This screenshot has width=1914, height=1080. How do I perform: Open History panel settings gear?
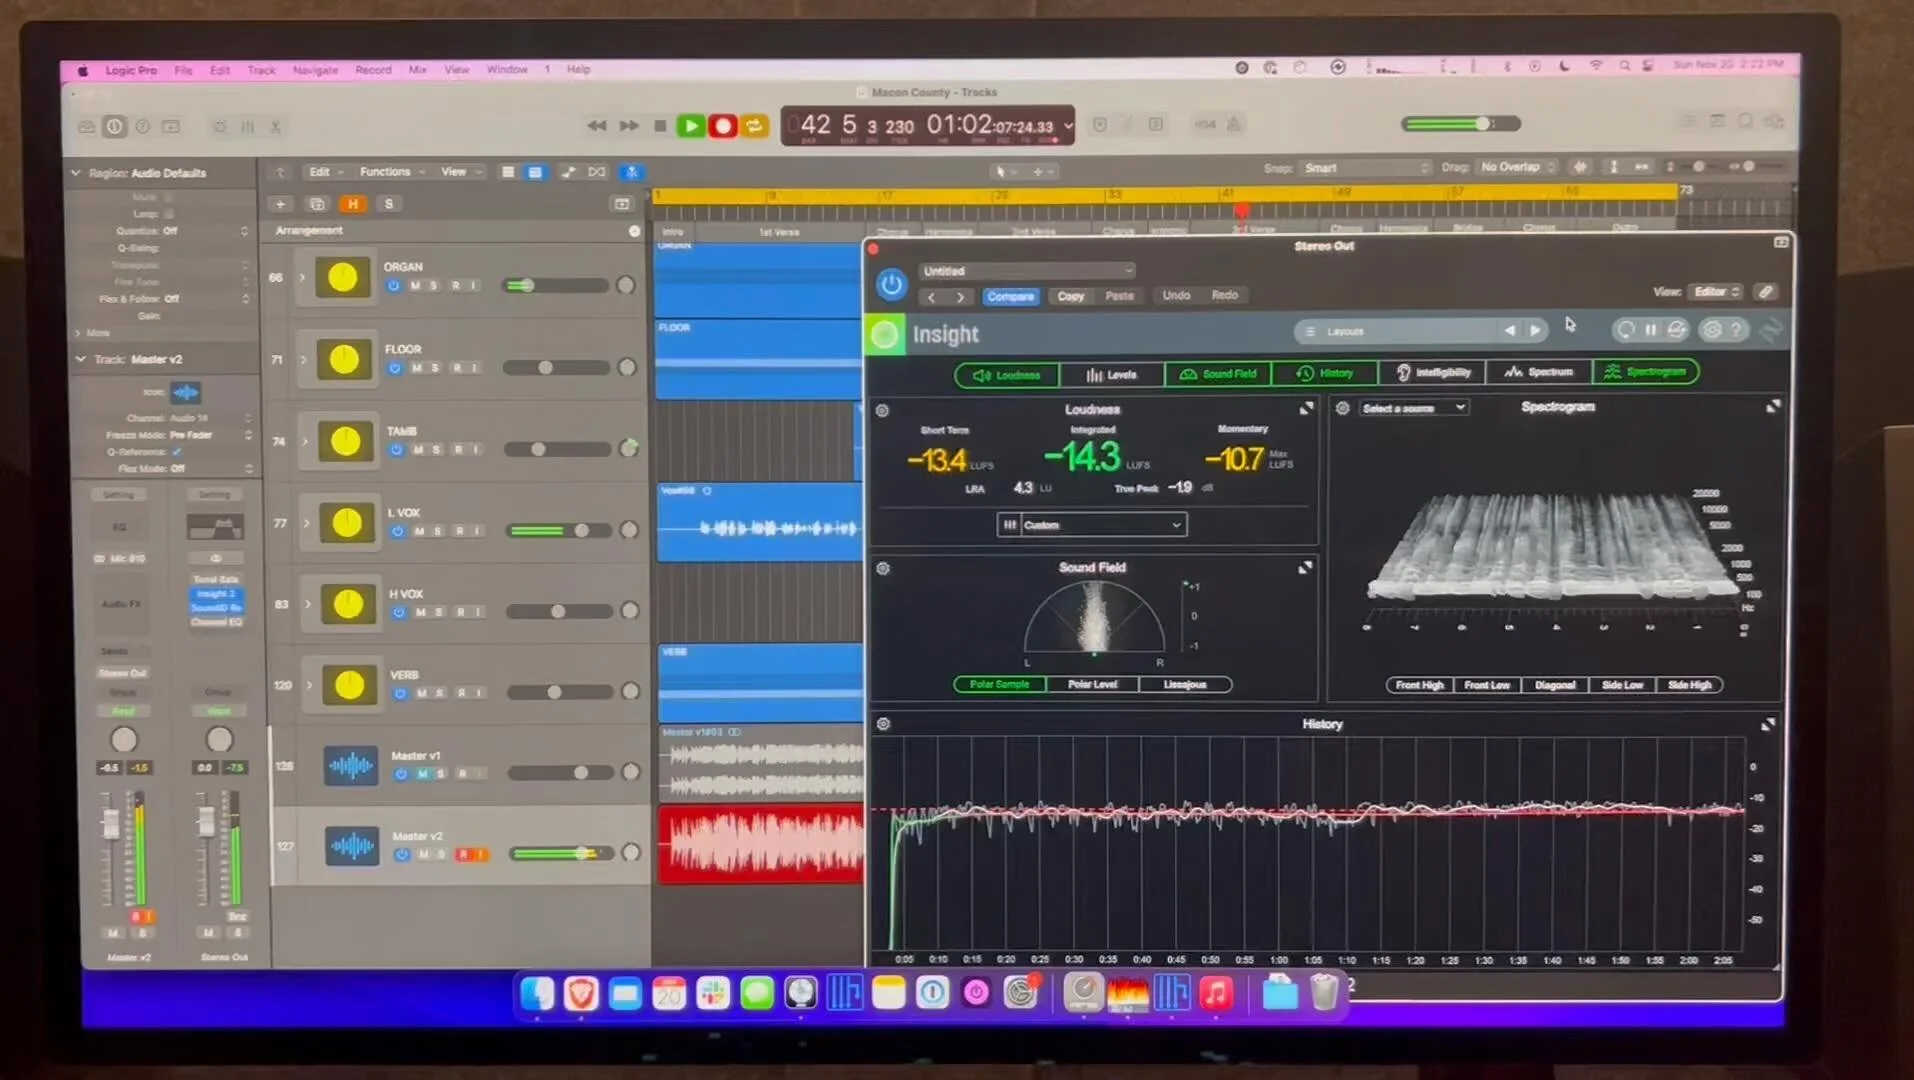883,724
